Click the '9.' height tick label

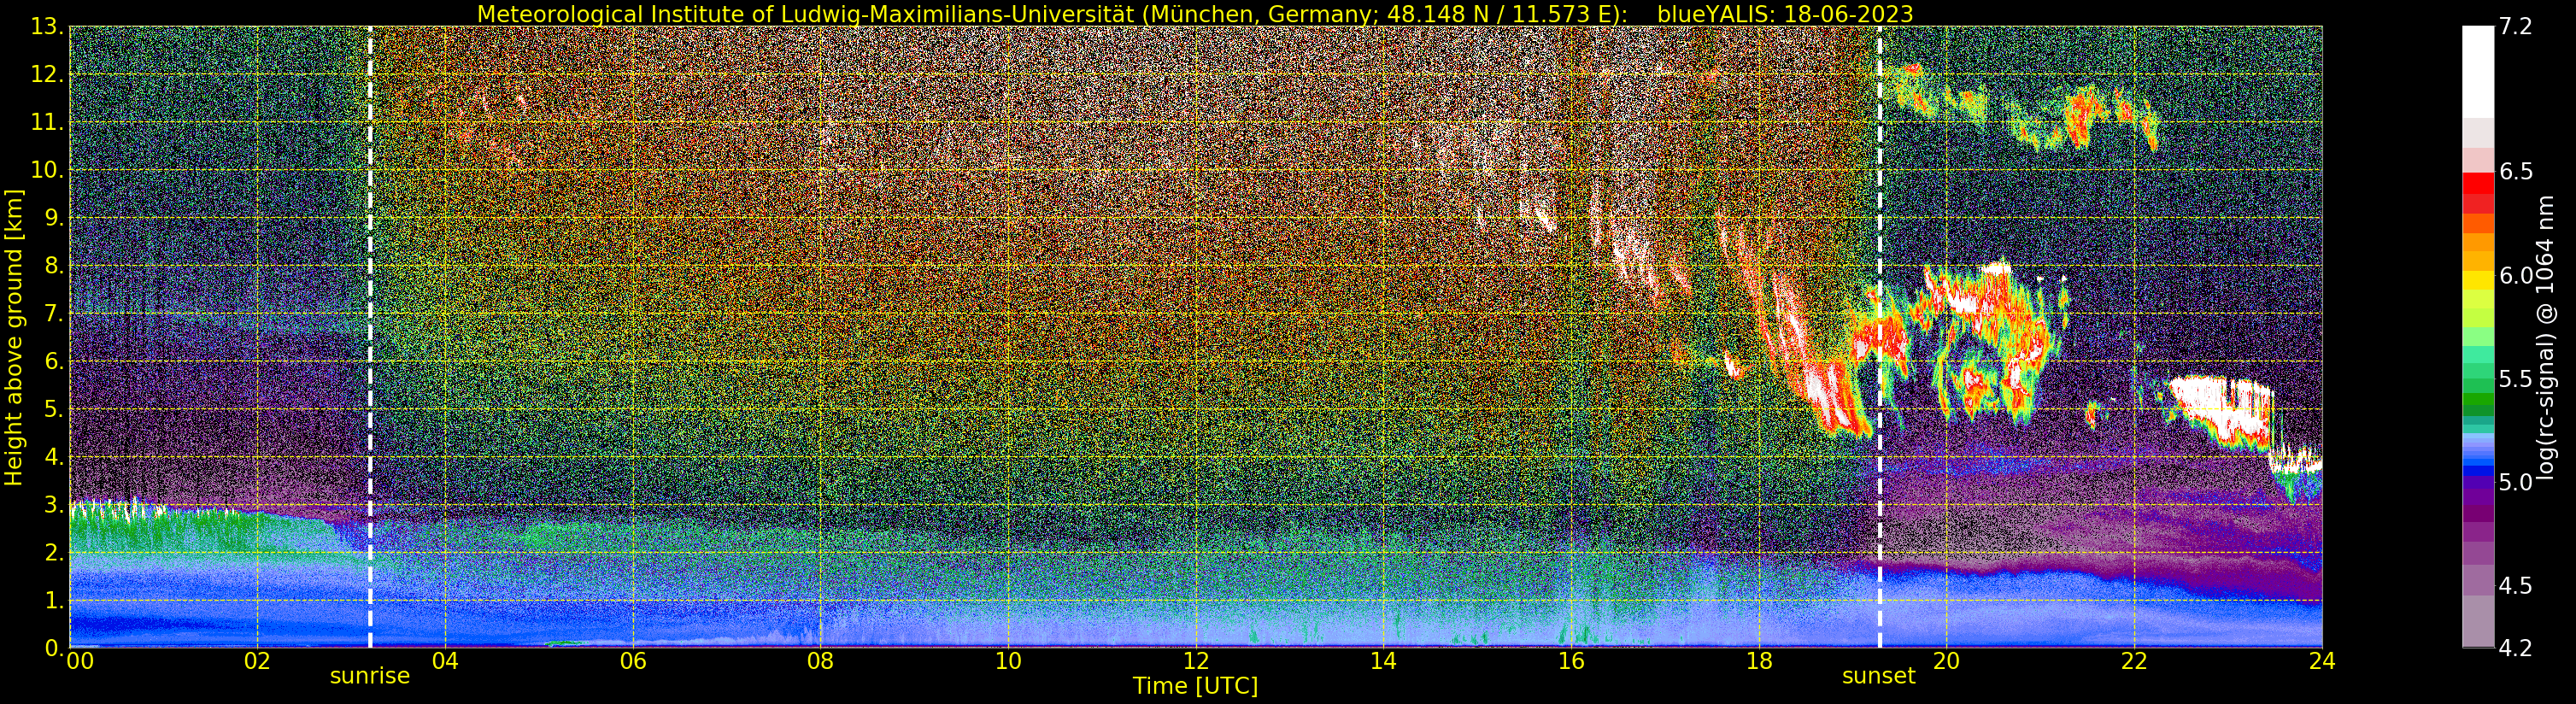(x=53, y=218)
